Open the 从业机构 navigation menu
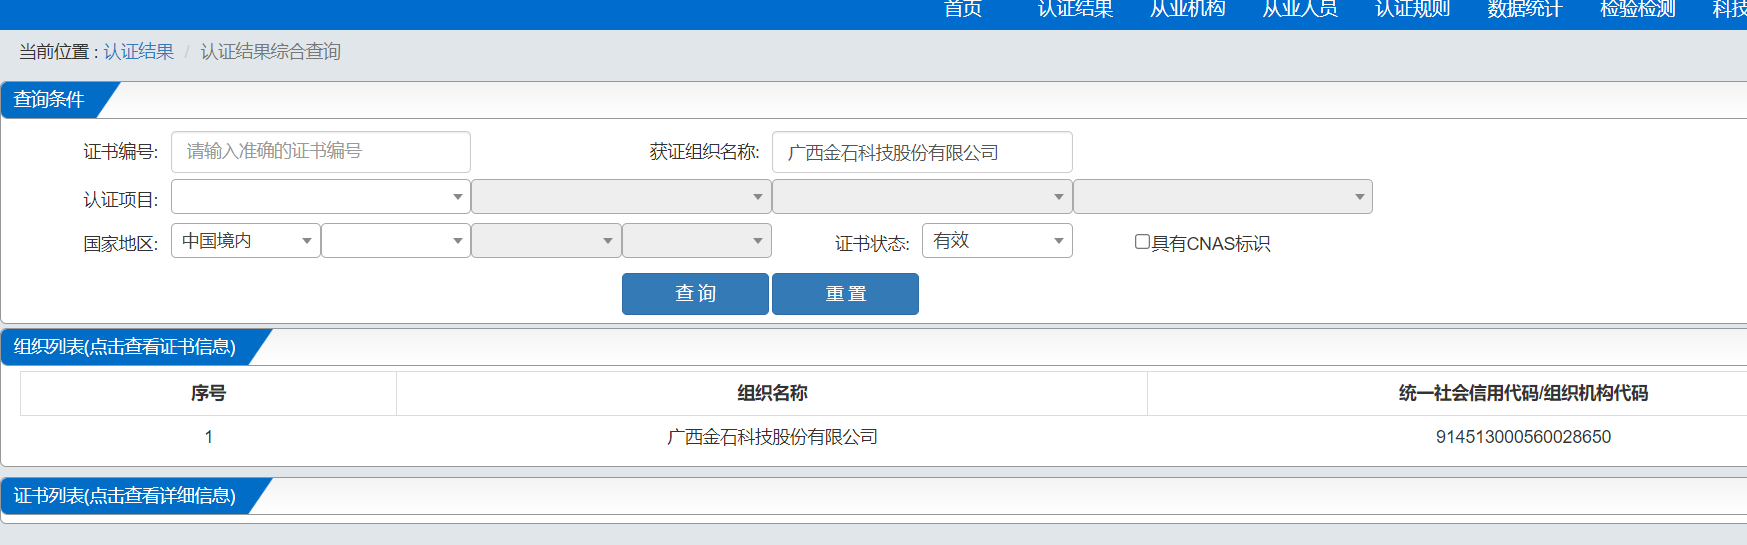The height and width of the screenshot is (545, 1747). click(1188, 9)
